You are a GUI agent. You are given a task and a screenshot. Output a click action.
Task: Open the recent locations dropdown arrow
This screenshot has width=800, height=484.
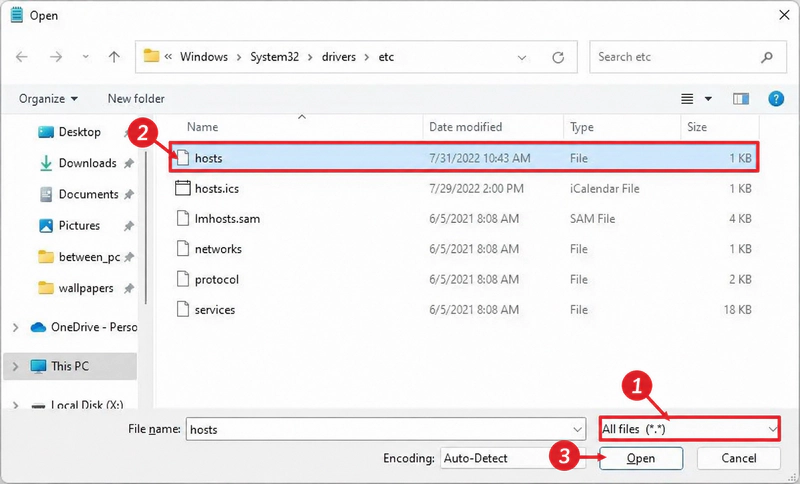tap(86, 57)
